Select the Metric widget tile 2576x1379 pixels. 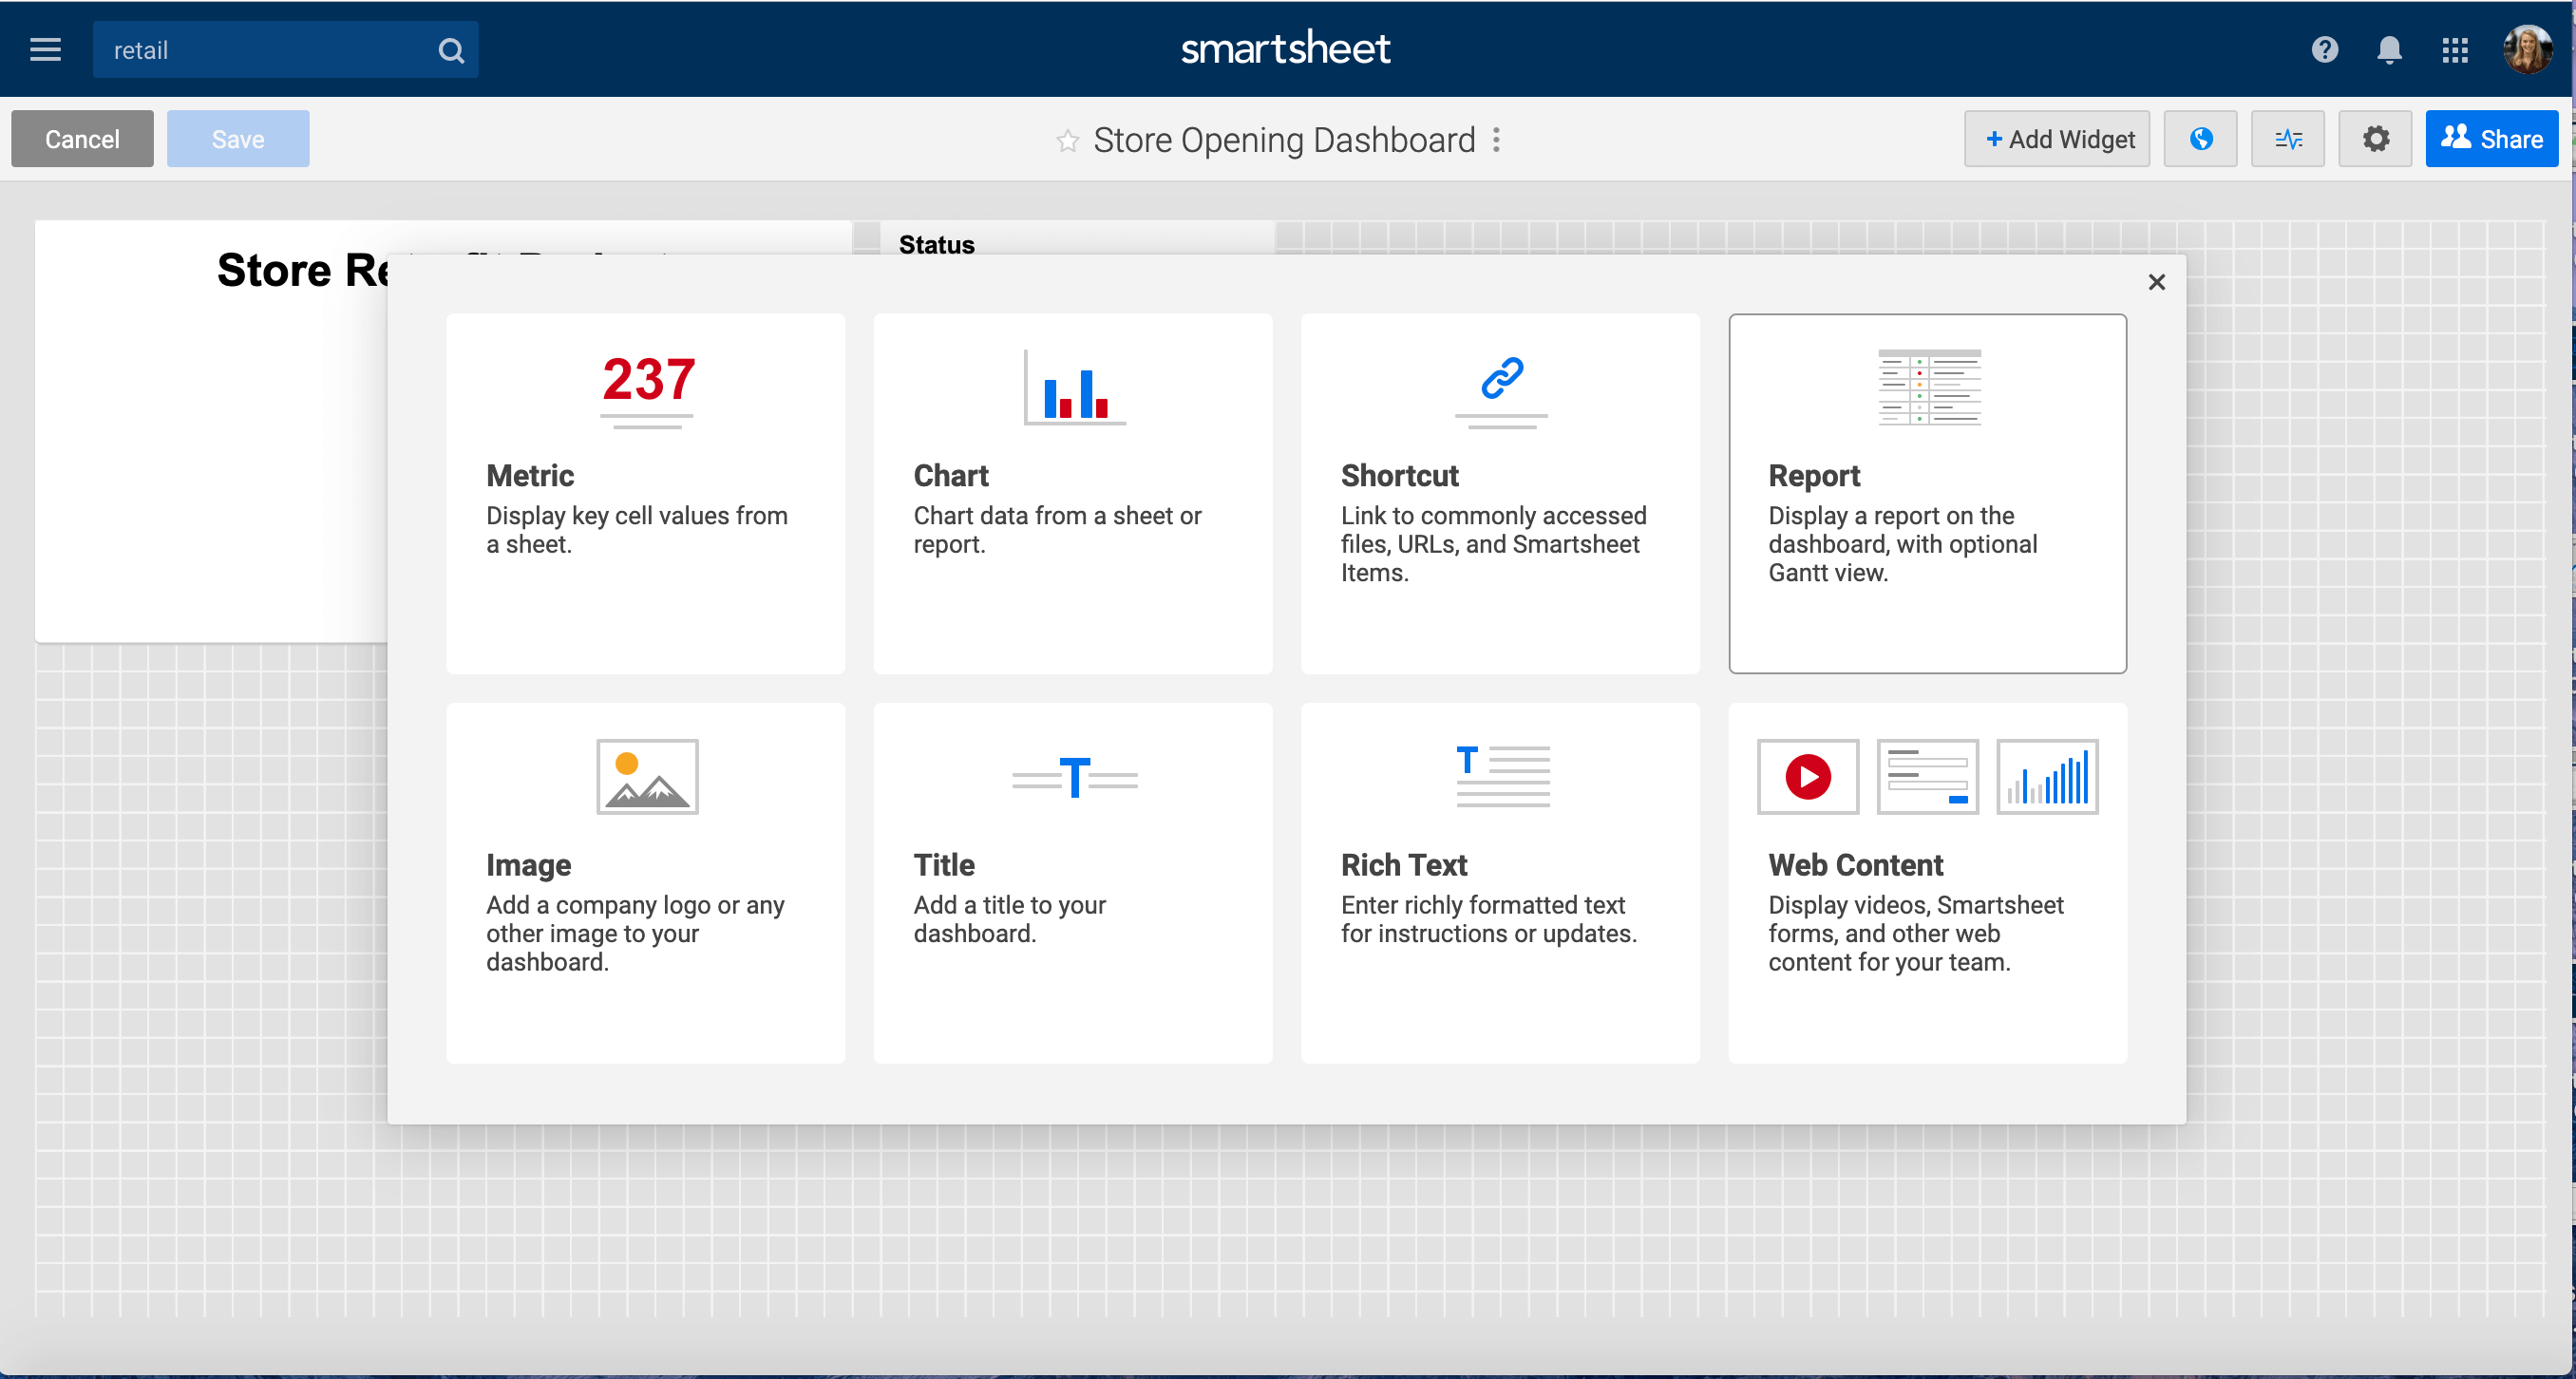pos(645,494)
